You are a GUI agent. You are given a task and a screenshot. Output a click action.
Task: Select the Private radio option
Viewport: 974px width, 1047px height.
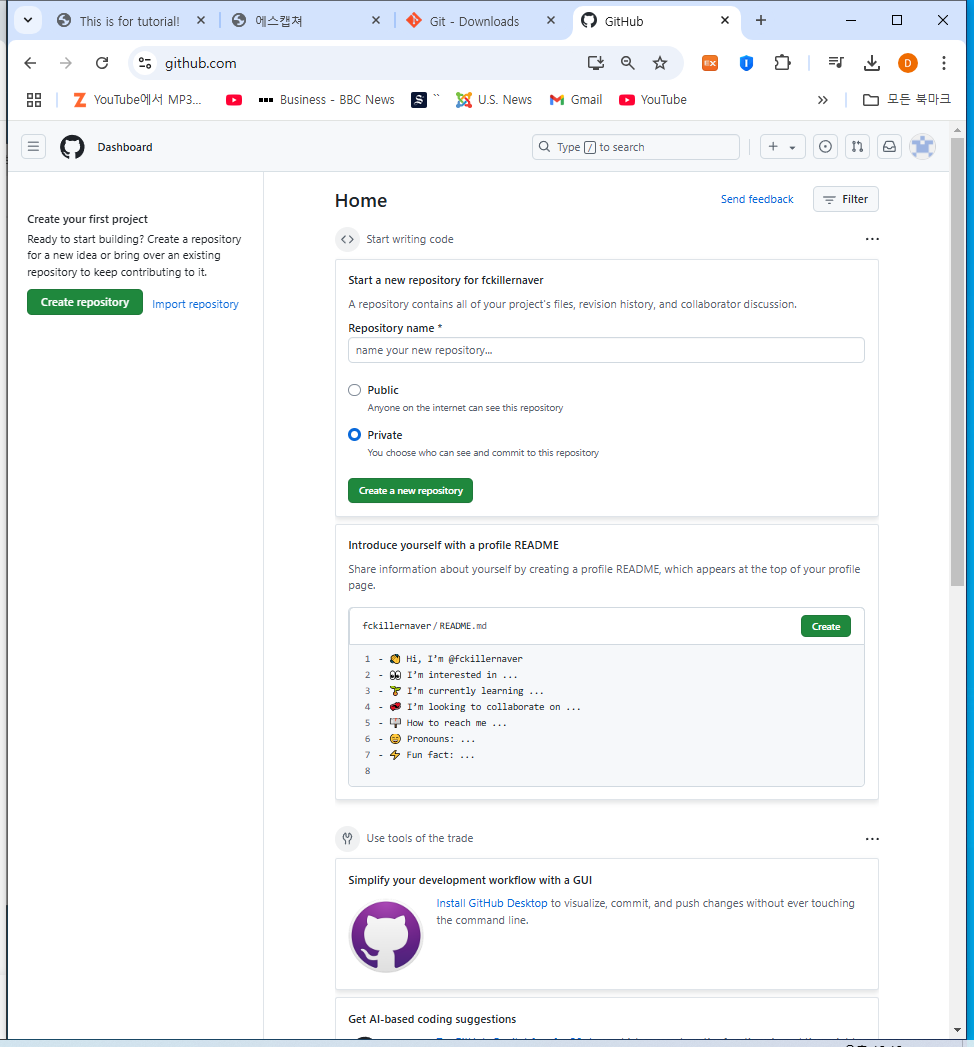pyautogui.click(x=354, y=435)
